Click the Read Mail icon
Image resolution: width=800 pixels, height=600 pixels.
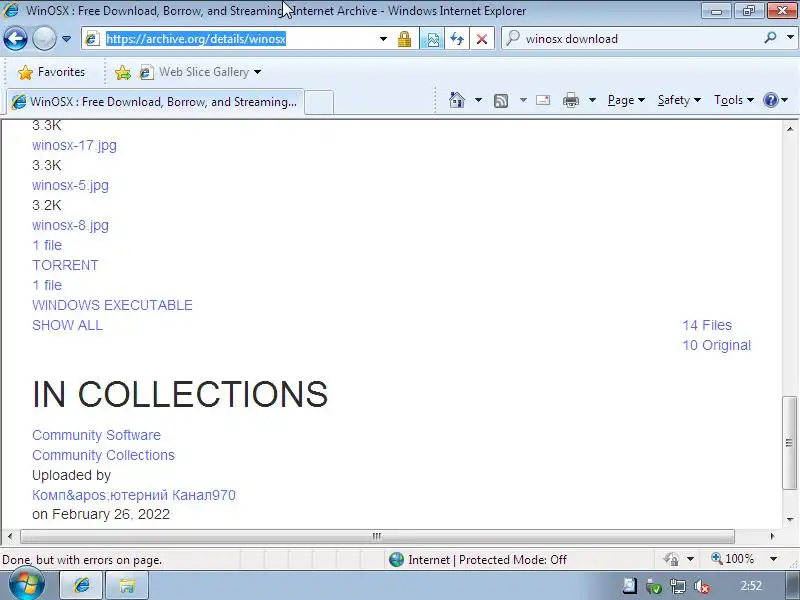[543, 100]
